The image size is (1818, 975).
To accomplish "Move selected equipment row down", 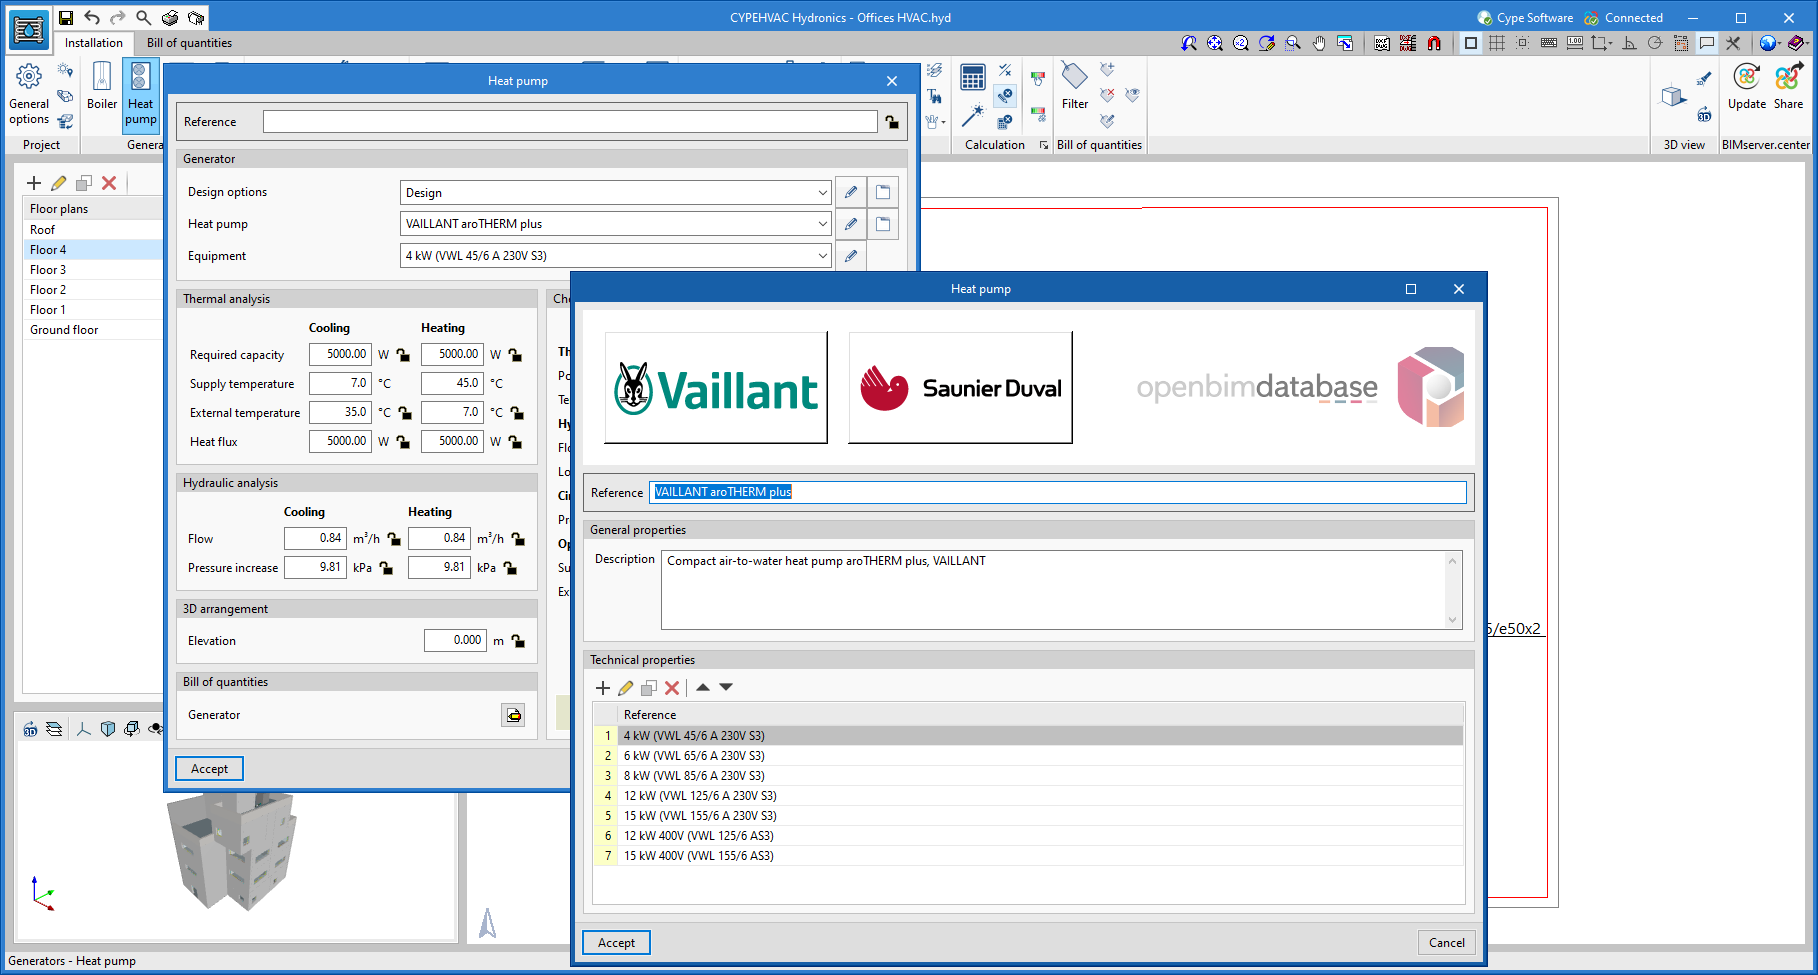I will click(x=726, y=687).
